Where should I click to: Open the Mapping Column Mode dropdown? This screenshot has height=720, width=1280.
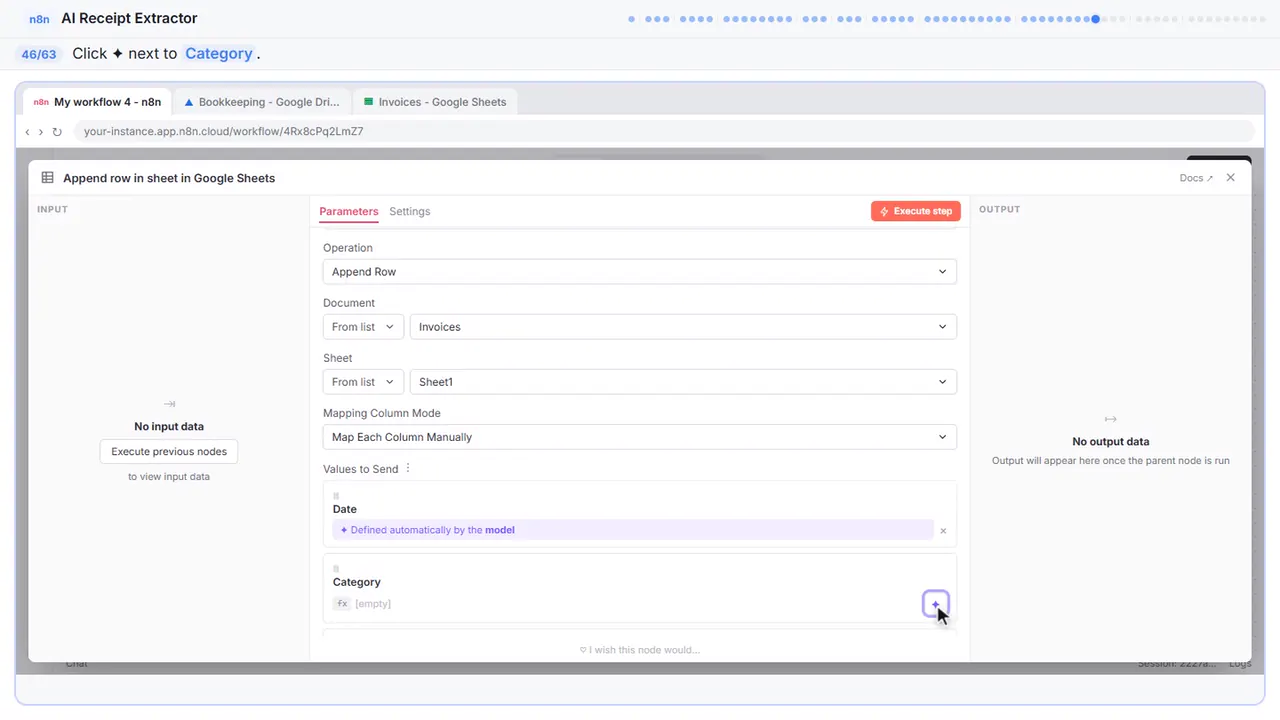coord(640,437)
